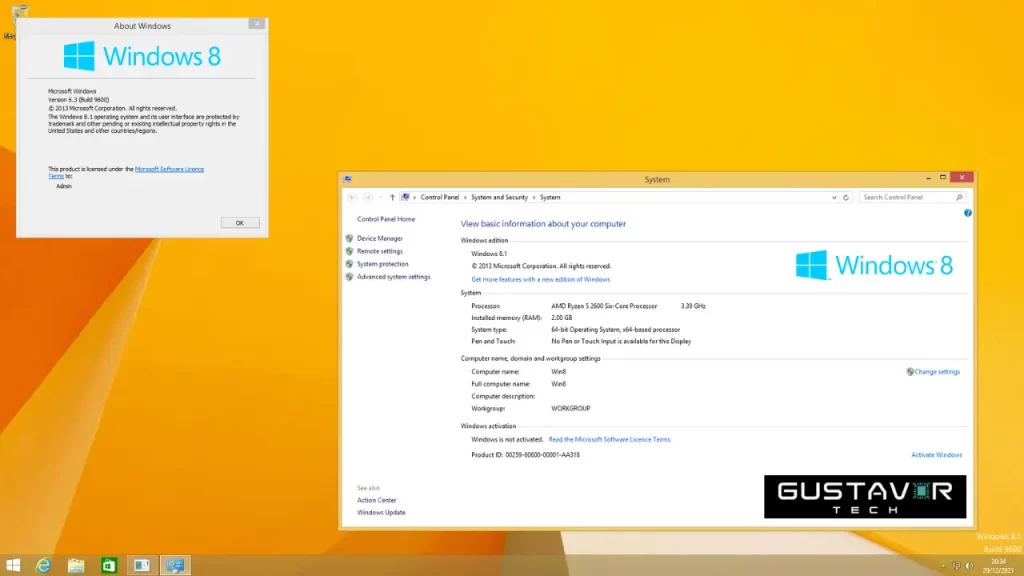Click 'View basic information about your computer' heading
The width and height of the screenshot is (1024, 576).
tap(543, 224)
